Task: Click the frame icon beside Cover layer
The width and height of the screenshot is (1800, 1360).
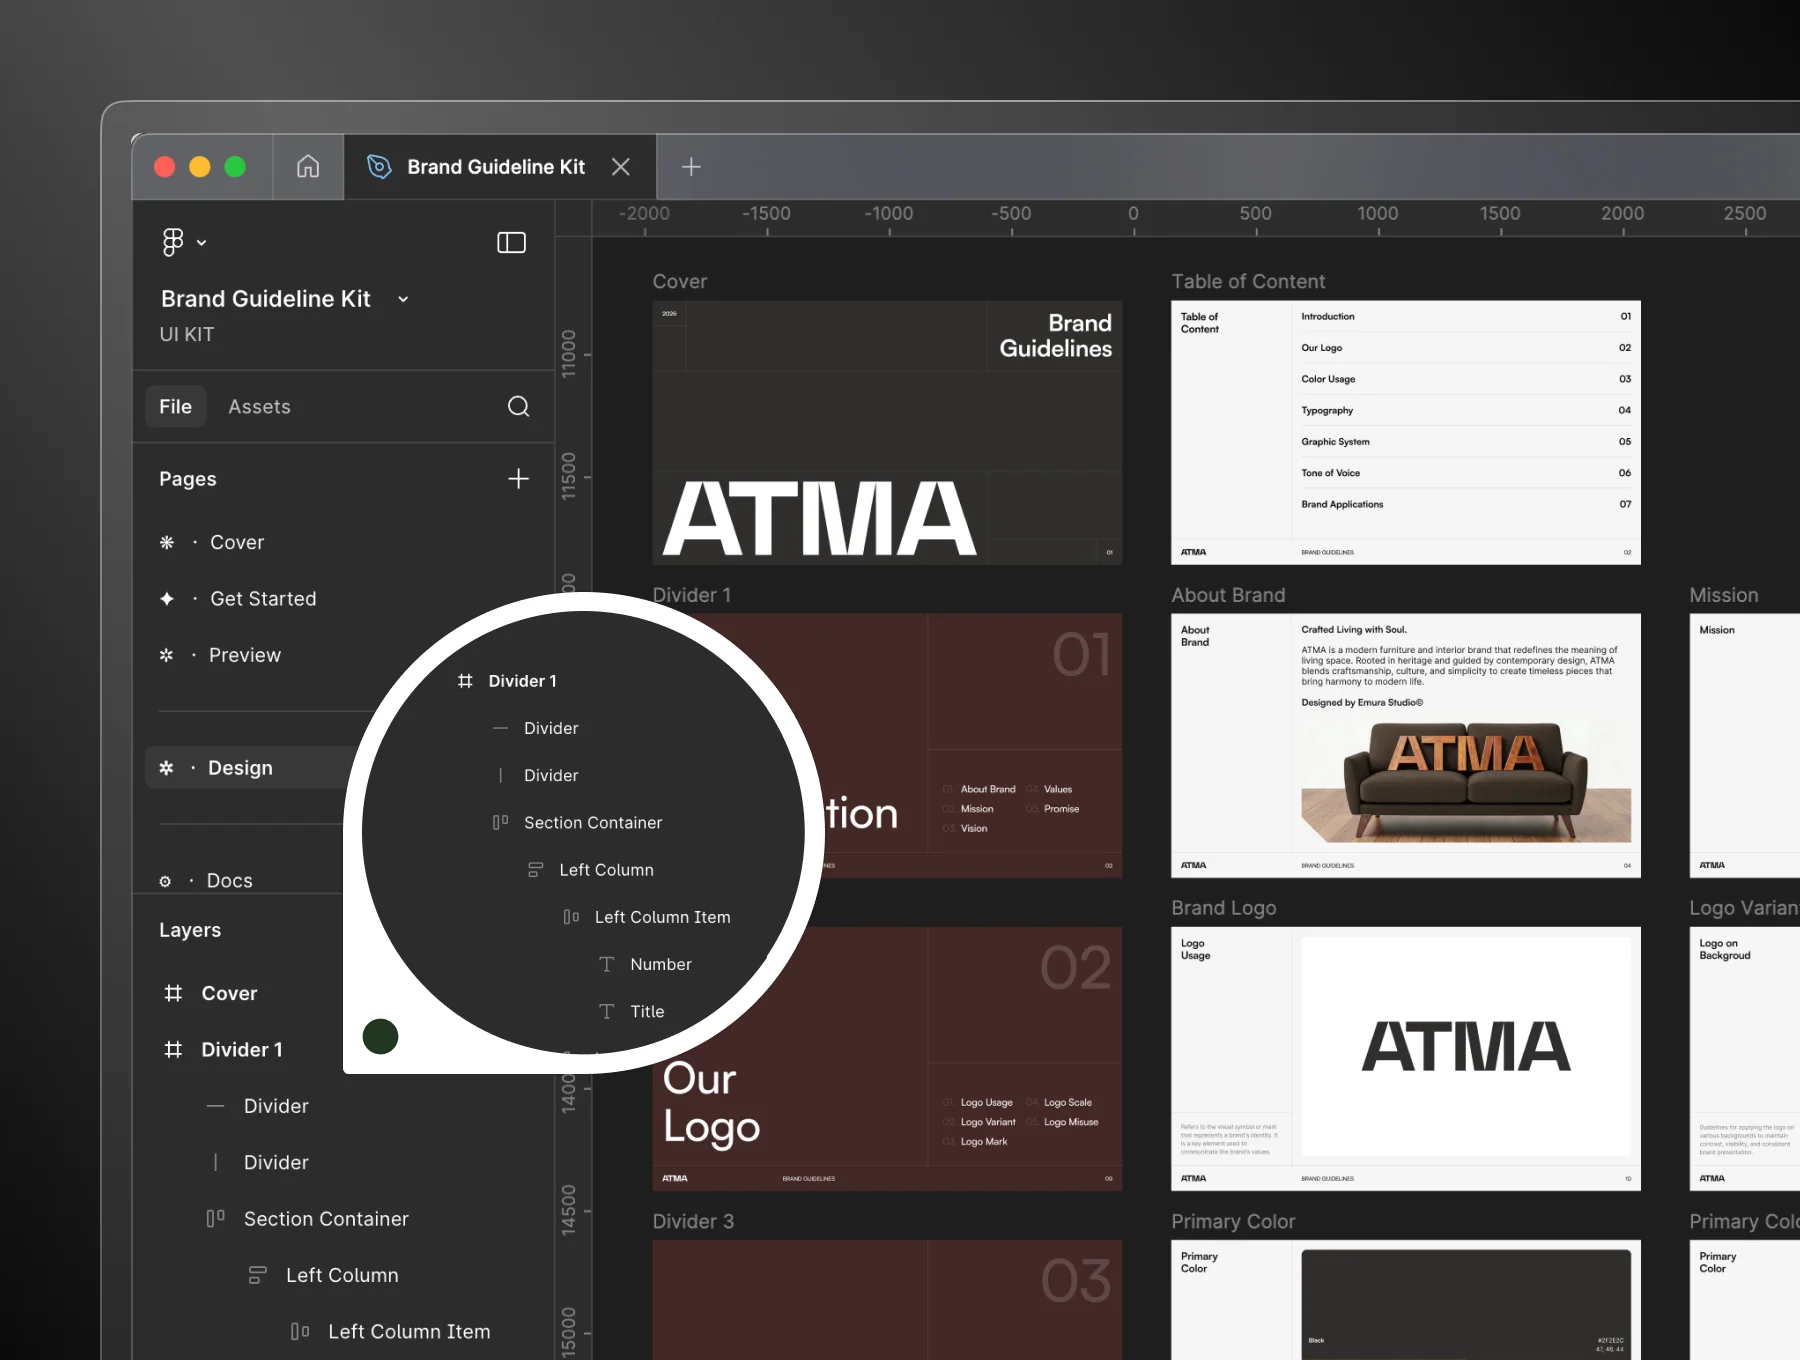Action: pyautogui.click(x=173, y=993)
